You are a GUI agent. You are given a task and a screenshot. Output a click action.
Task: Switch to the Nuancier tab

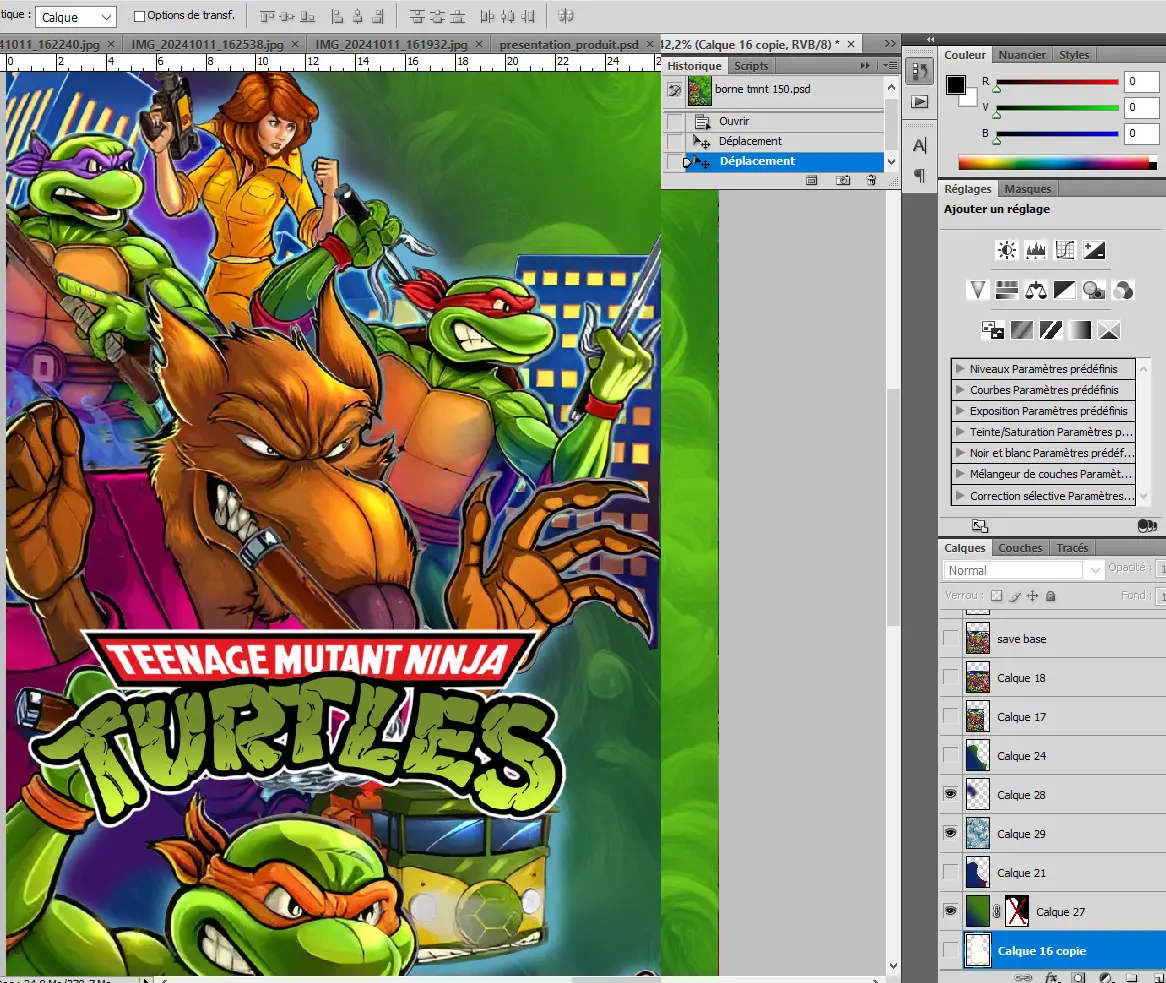pos(1022,54)
